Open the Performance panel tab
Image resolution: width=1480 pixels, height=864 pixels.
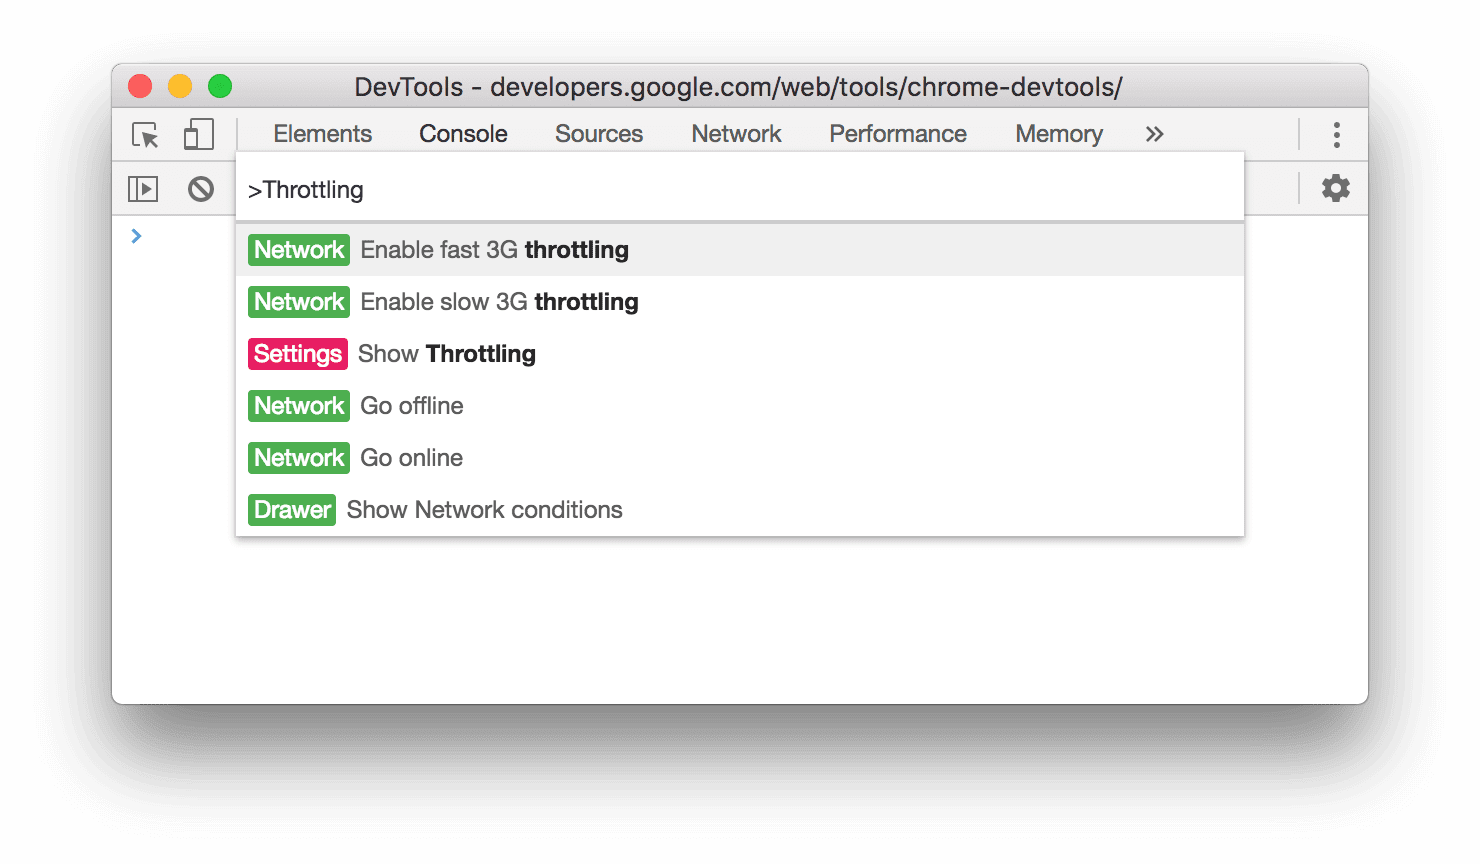(897, 133)
